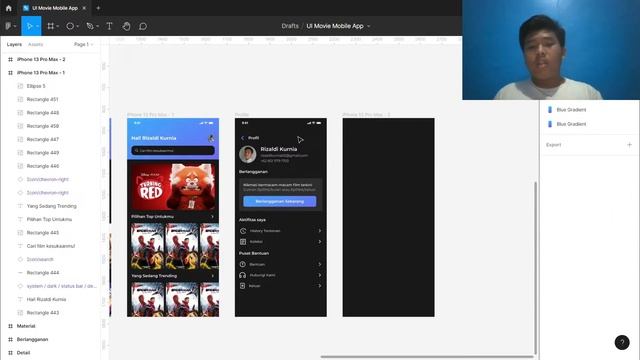The height and width of the screenshot is (360, 640).
Task: Open the shape tools dropdown arrow
Action: point(78,26)
